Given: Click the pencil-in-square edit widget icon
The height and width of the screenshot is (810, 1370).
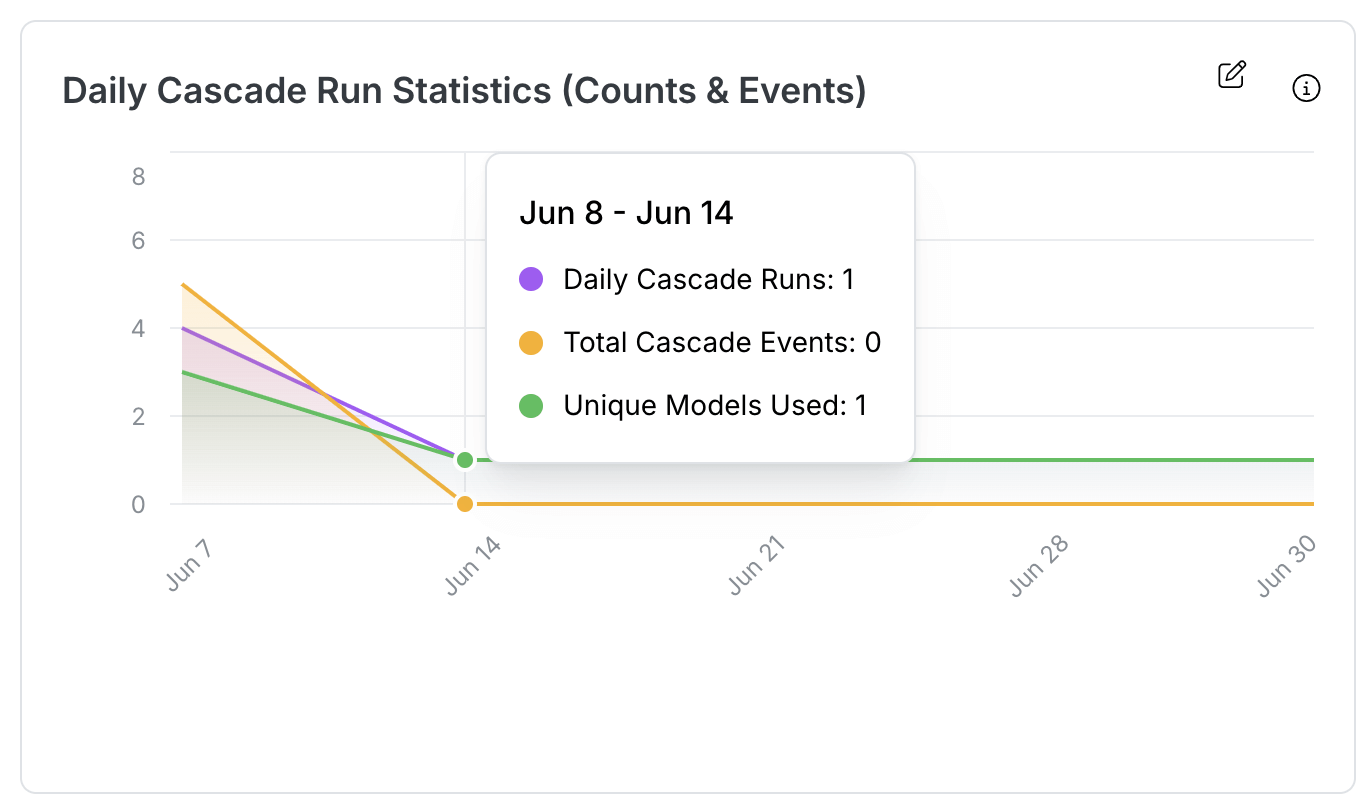Looking at the screenshot, I should (x=1231, y=74).
